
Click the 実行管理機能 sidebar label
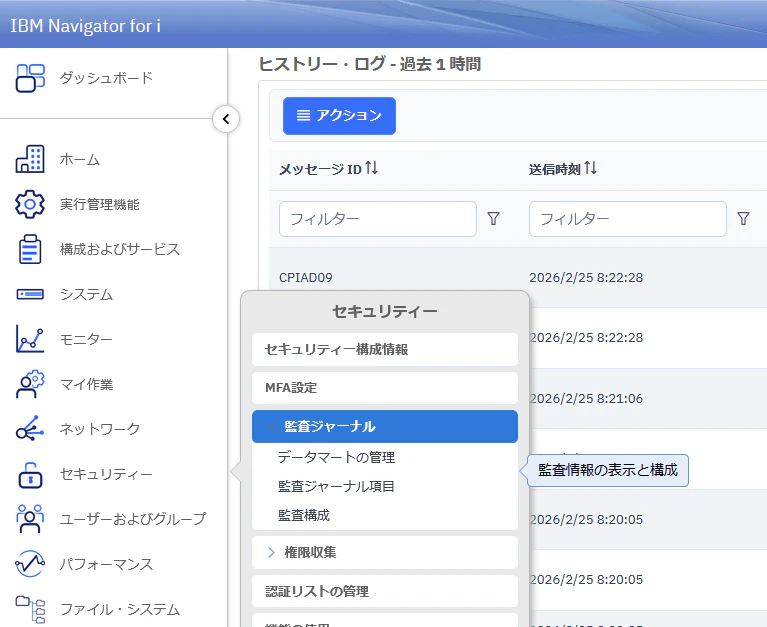coord(100,204)
